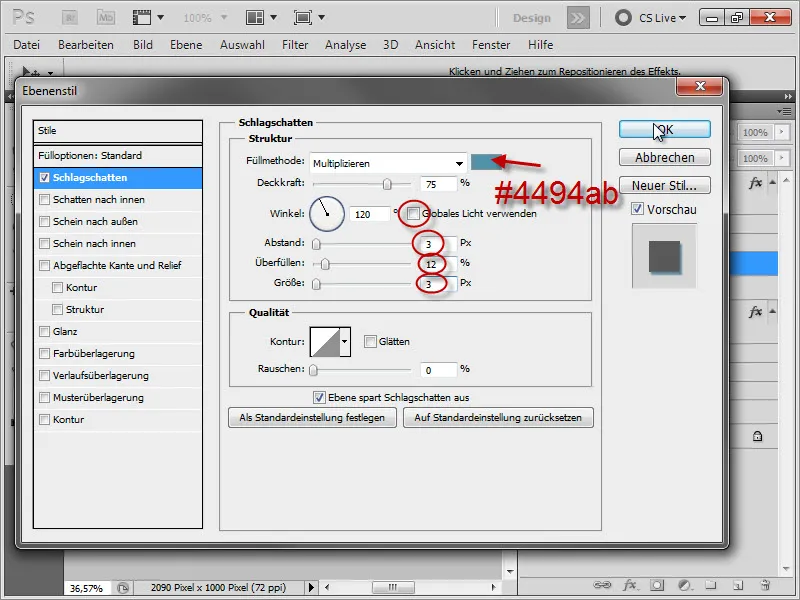Expand workspaces with double-arrow button
Viewport: 800px width, 600px height.
pos(578,18)
